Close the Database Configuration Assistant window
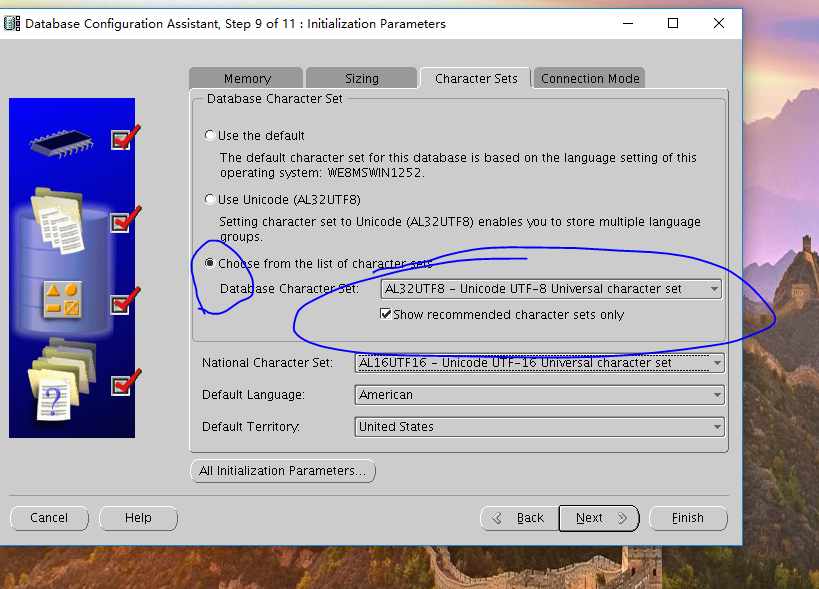This screenshot has height=589, width=819. click(x=719, y=23)
